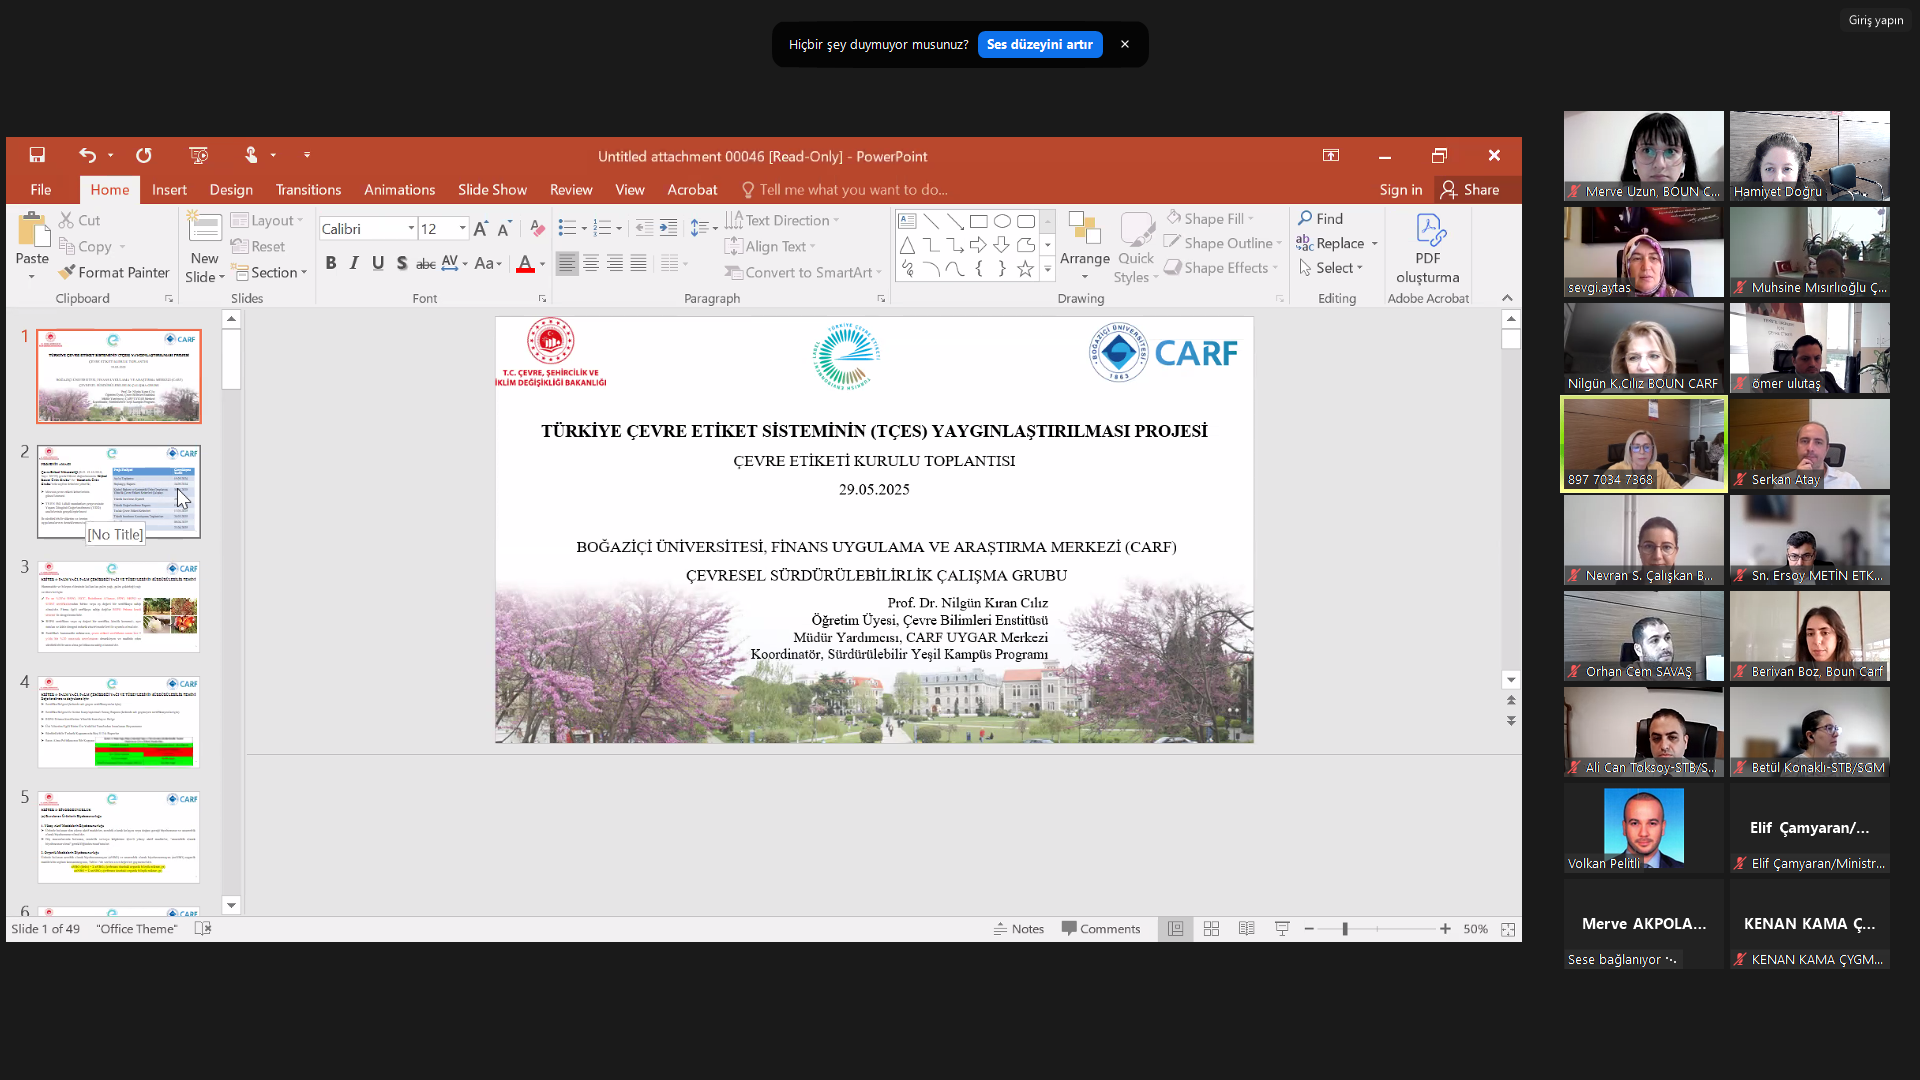Toggle Bold formatting
The image size is (1920, 1080).
pos(331,263)
